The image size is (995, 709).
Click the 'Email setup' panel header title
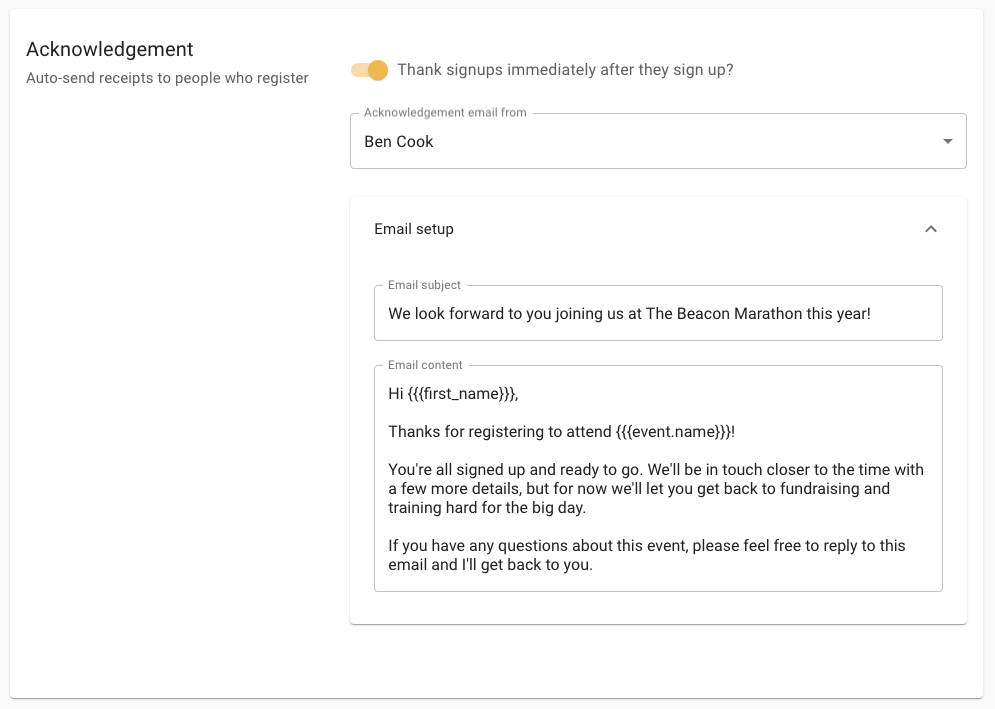(414, 229)
